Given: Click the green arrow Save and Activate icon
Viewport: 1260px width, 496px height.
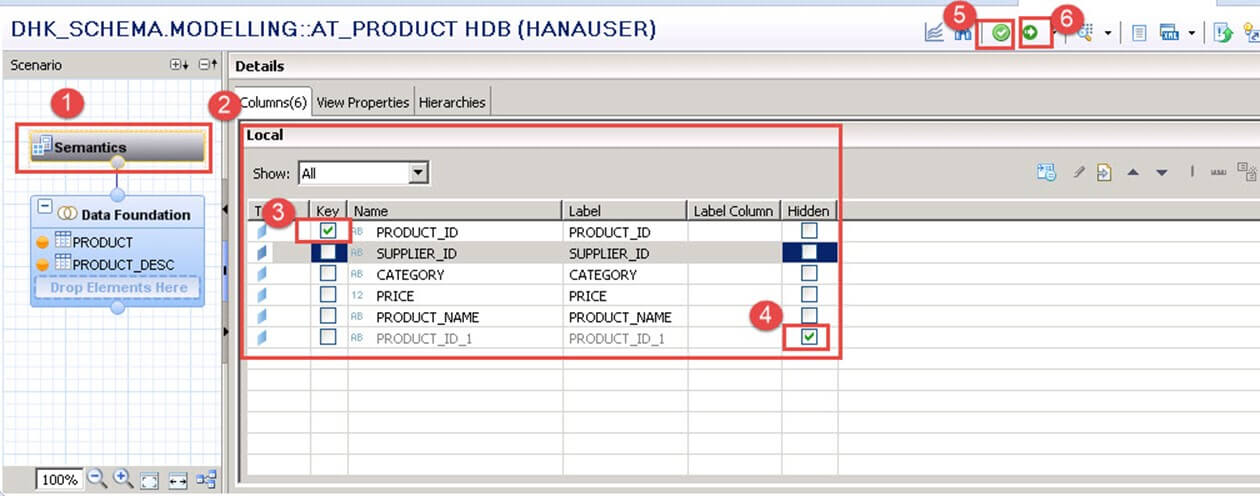Looking at the screenshot, I should [x=1029, y=33].
